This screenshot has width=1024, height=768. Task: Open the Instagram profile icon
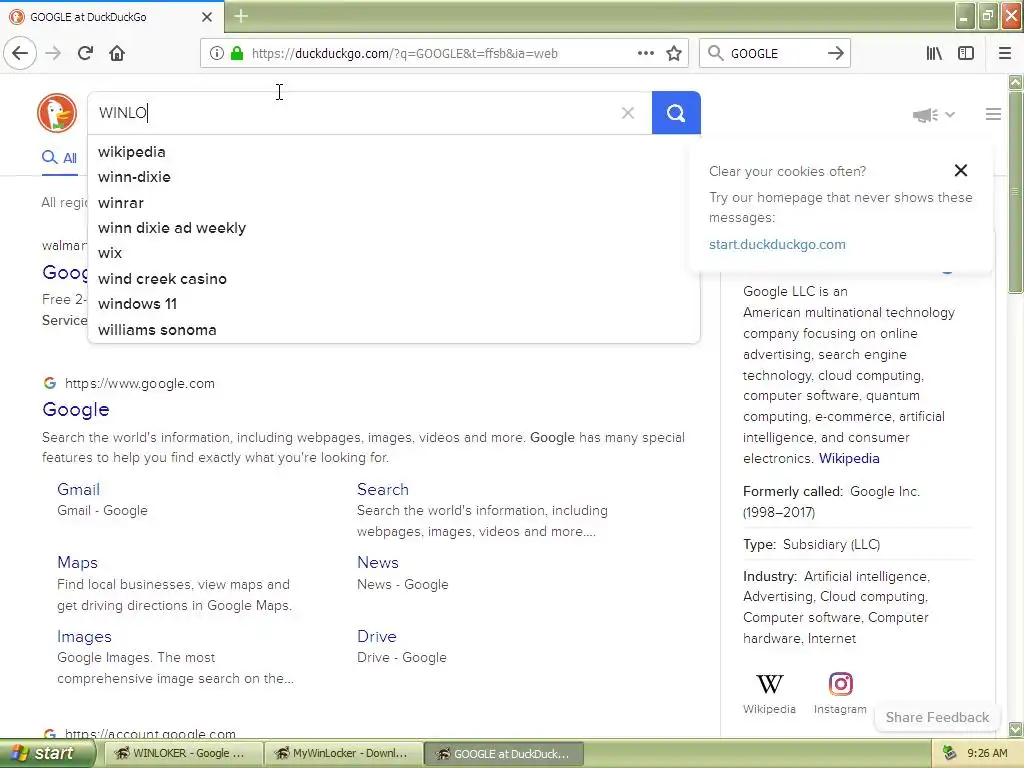click(x=840, y=684)
